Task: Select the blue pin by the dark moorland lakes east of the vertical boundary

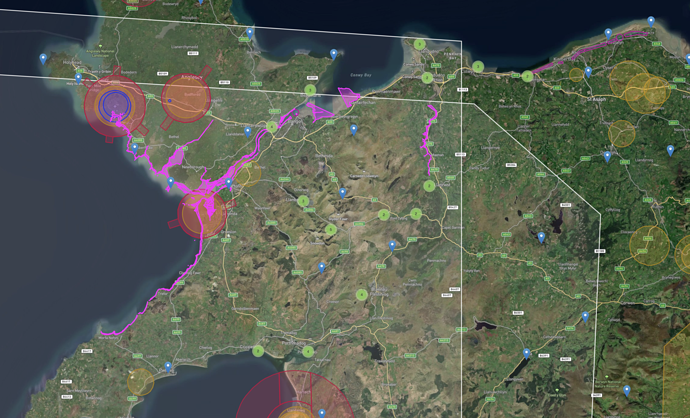Action: click(x=542, y=238)
